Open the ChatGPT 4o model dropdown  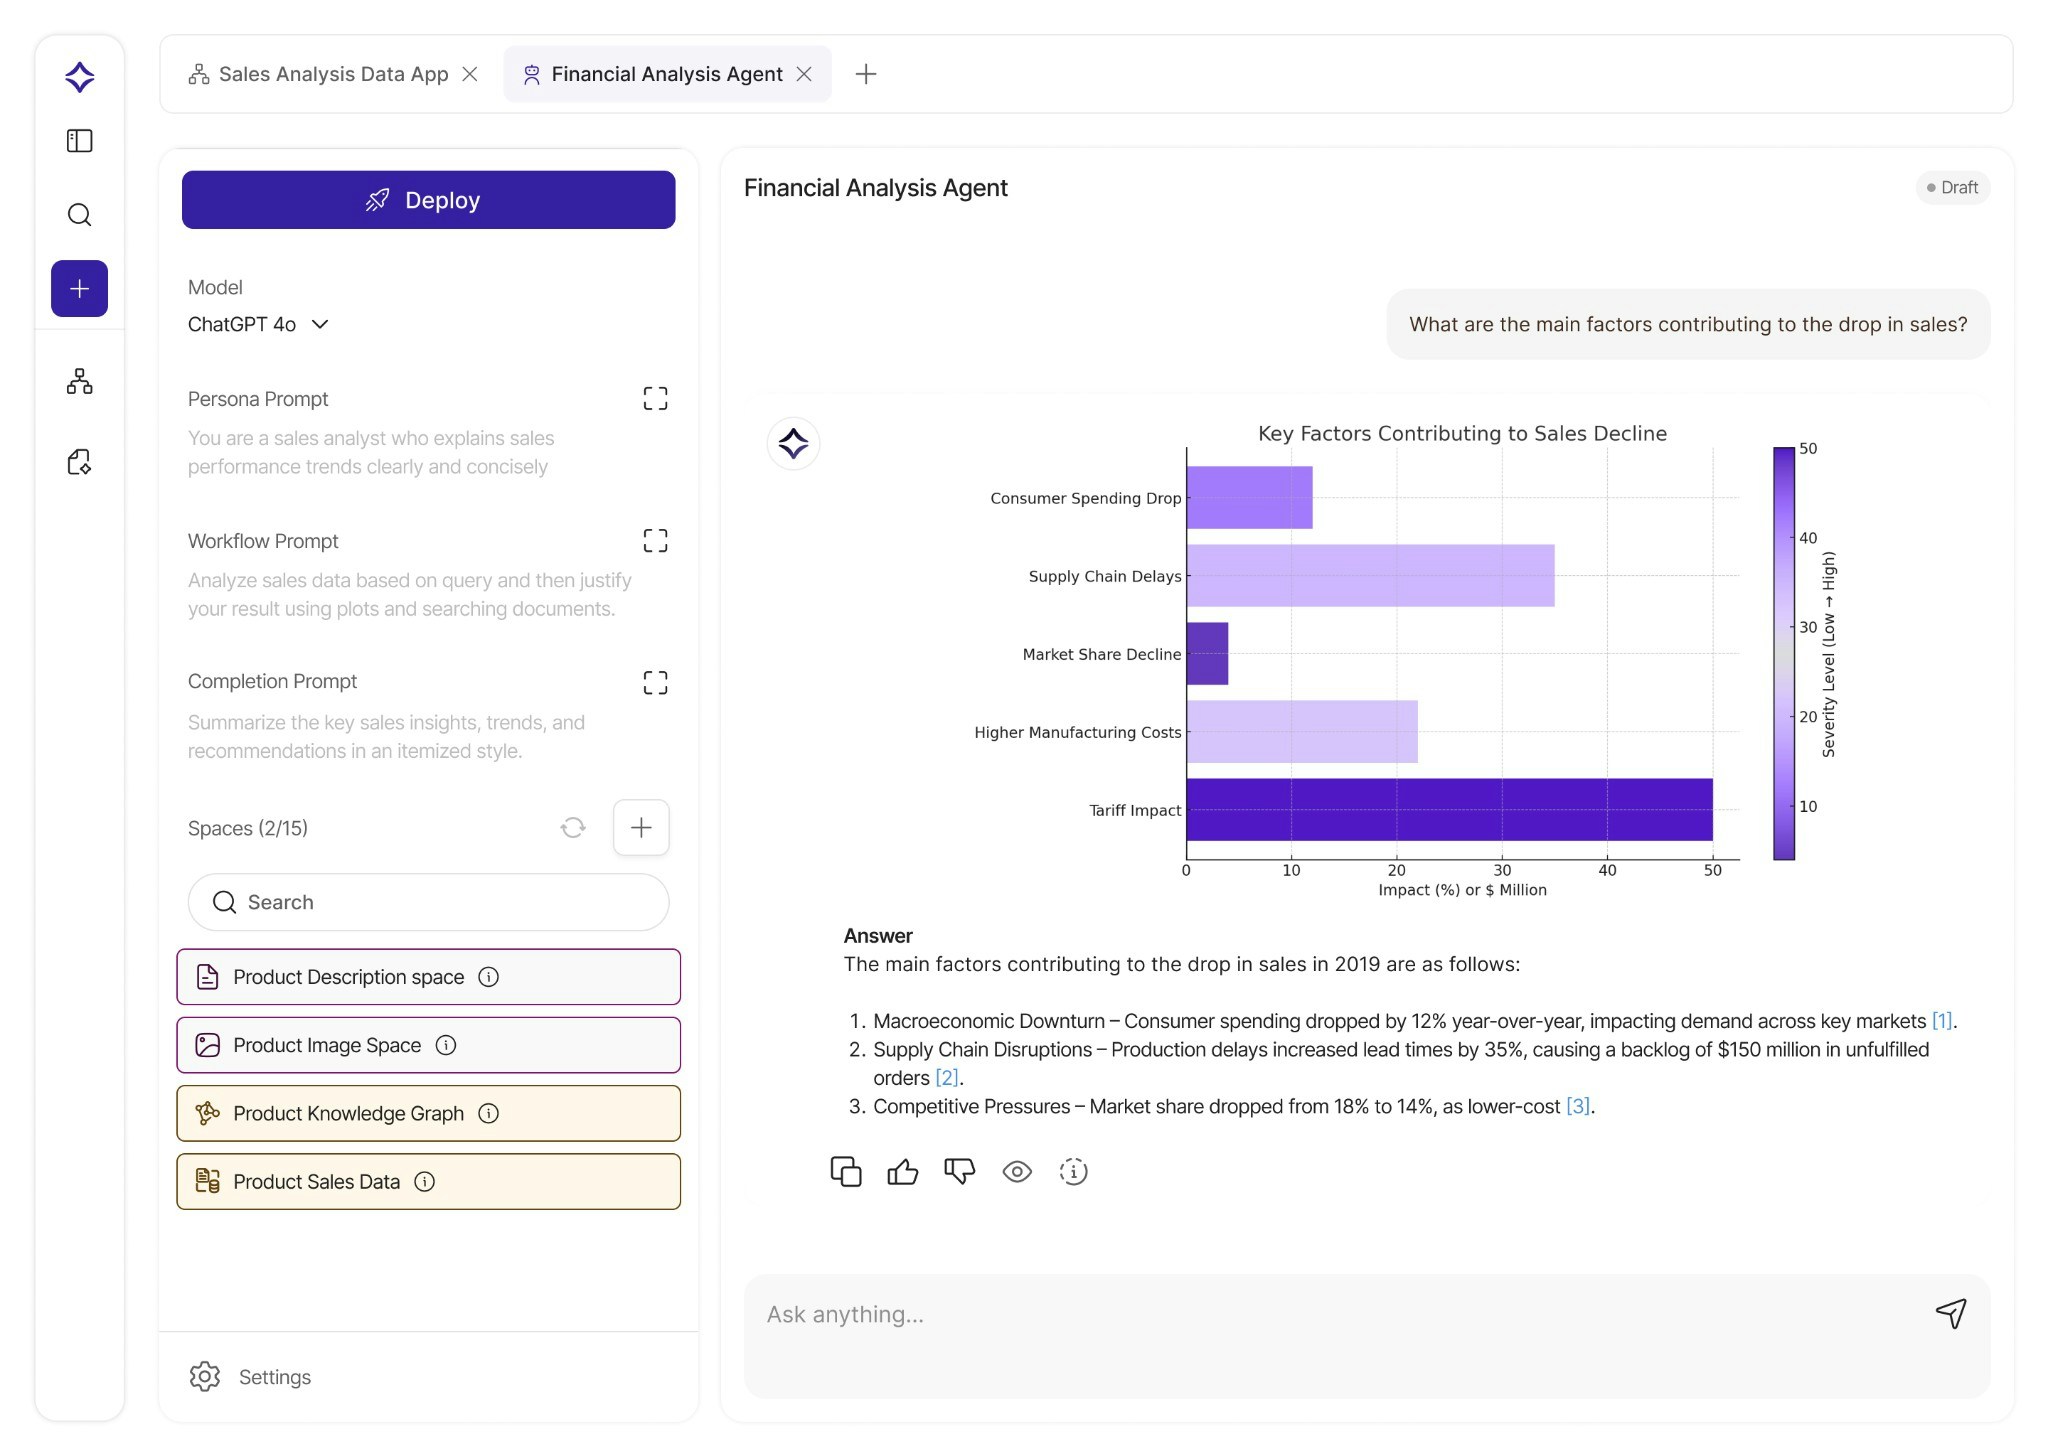click(x=258, y=324)
